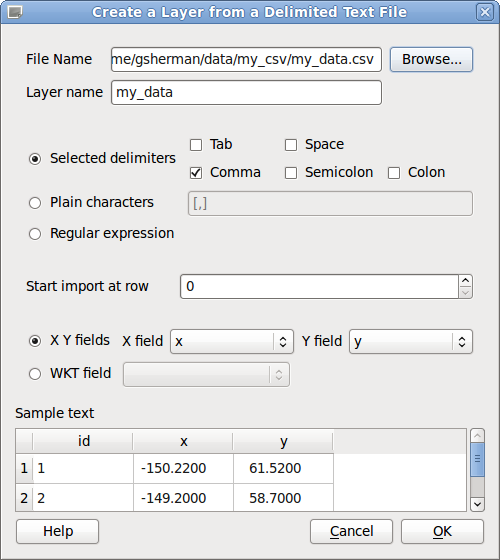Choose the Regular expression option
The width and height of the screenshot is (500, 560).
point(35,234)
